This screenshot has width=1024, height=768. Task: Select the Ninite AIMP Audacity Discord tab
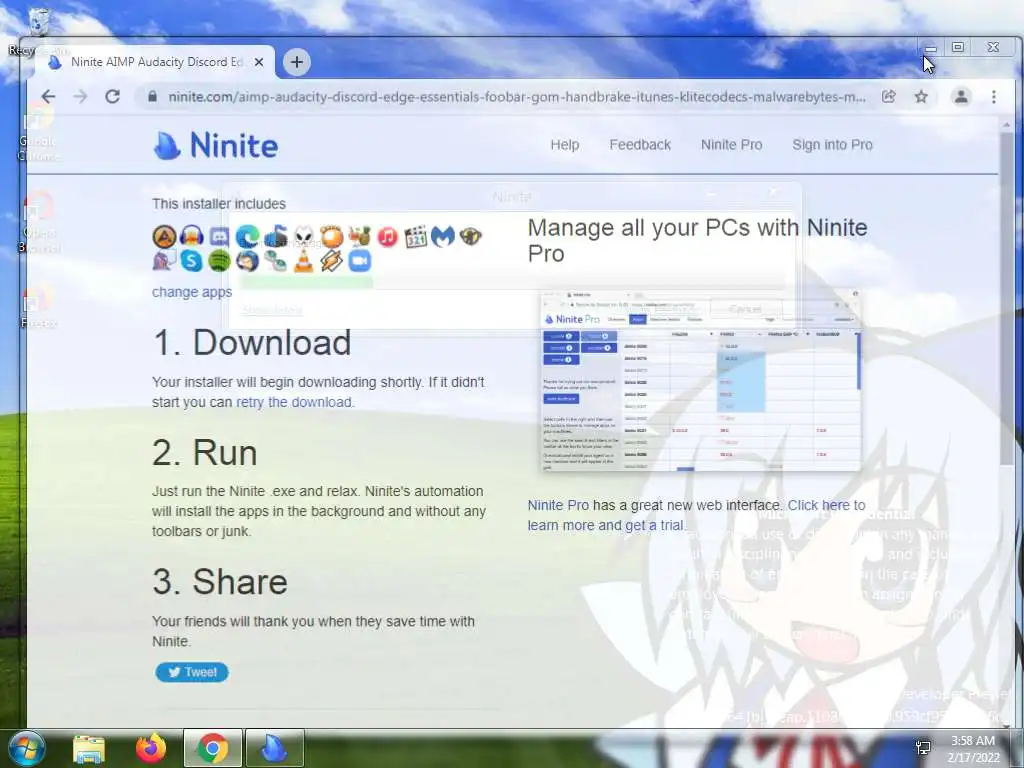[x=155, y=62]
